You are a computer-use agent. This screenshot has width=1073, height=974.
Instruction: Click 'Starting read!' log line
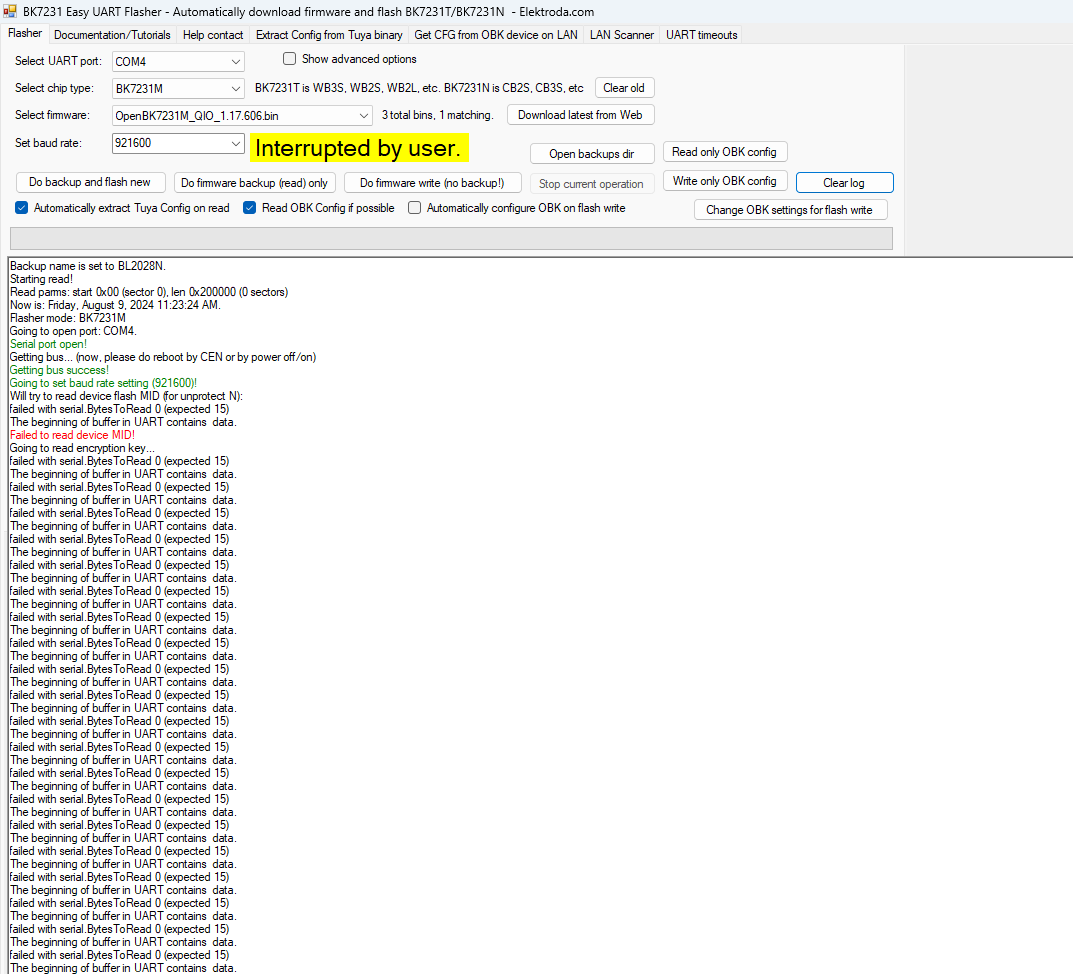[x=42, y=279]
